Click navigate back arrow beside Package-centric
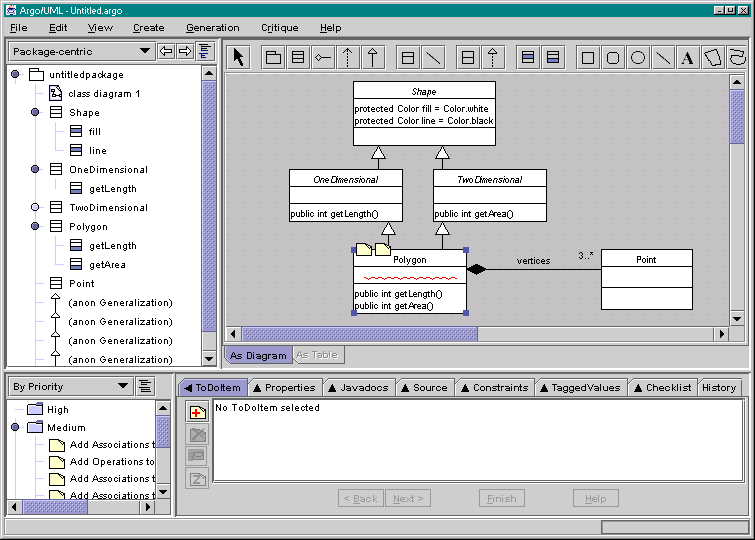755x540 pixels. pos(167,51)
